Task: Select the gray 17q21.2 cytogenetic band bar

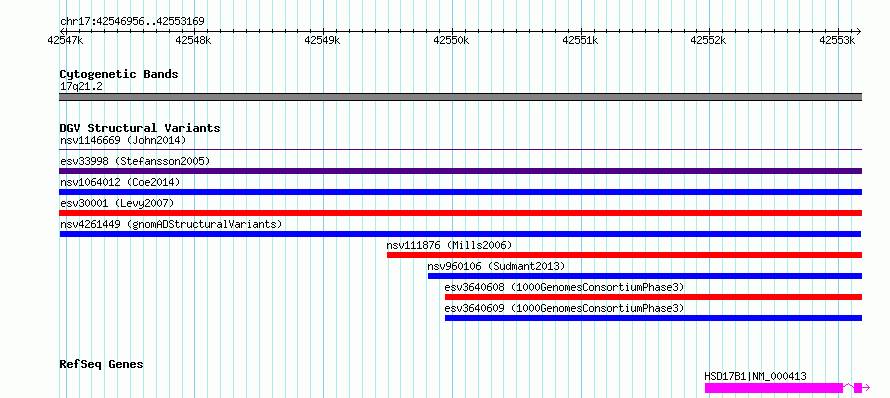Action: (460, 97)
